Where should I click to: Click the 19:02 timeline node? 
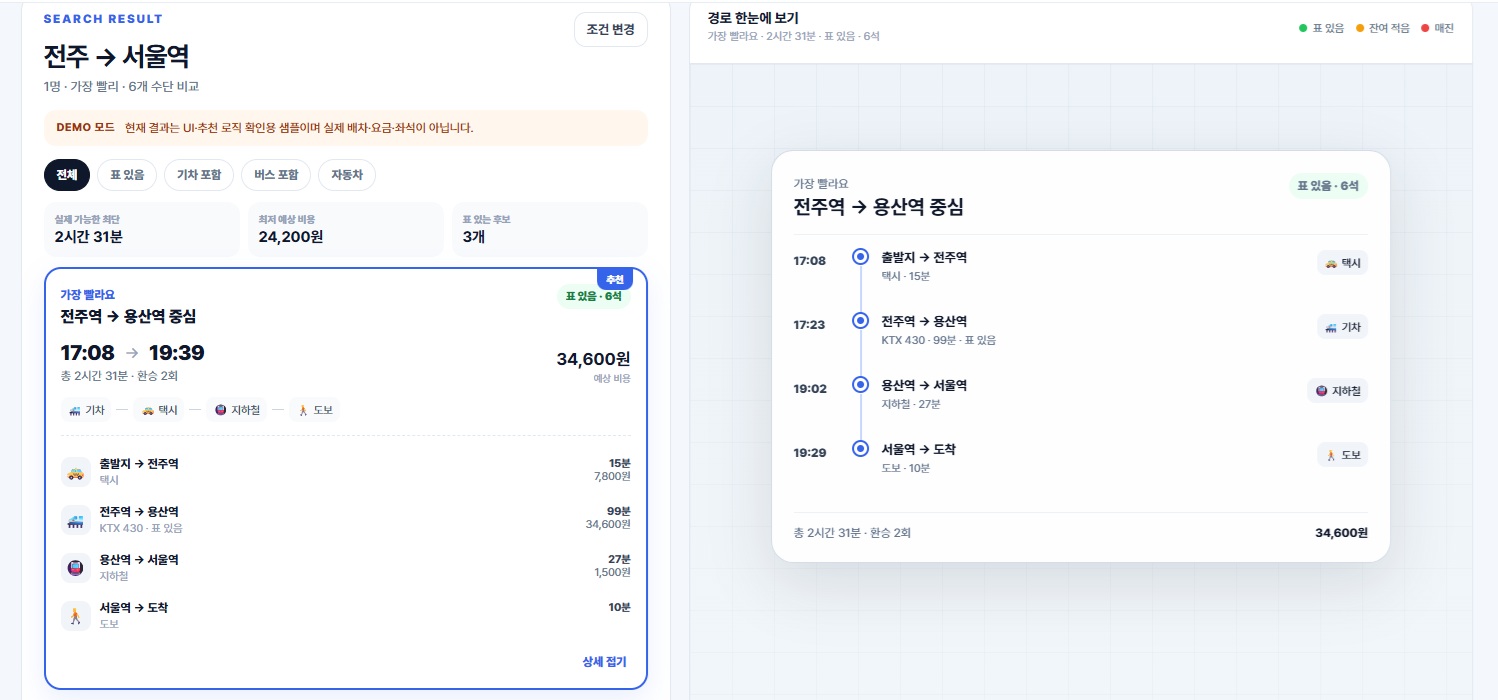[x=860, y=385]
